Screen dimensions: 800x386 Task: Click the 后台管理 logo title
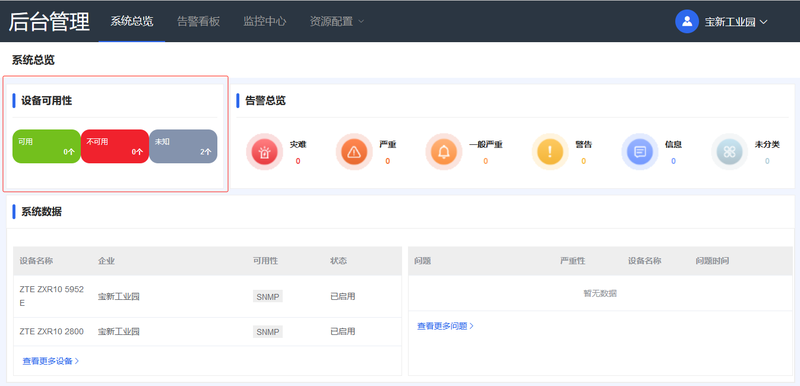[x=49, y=22]
